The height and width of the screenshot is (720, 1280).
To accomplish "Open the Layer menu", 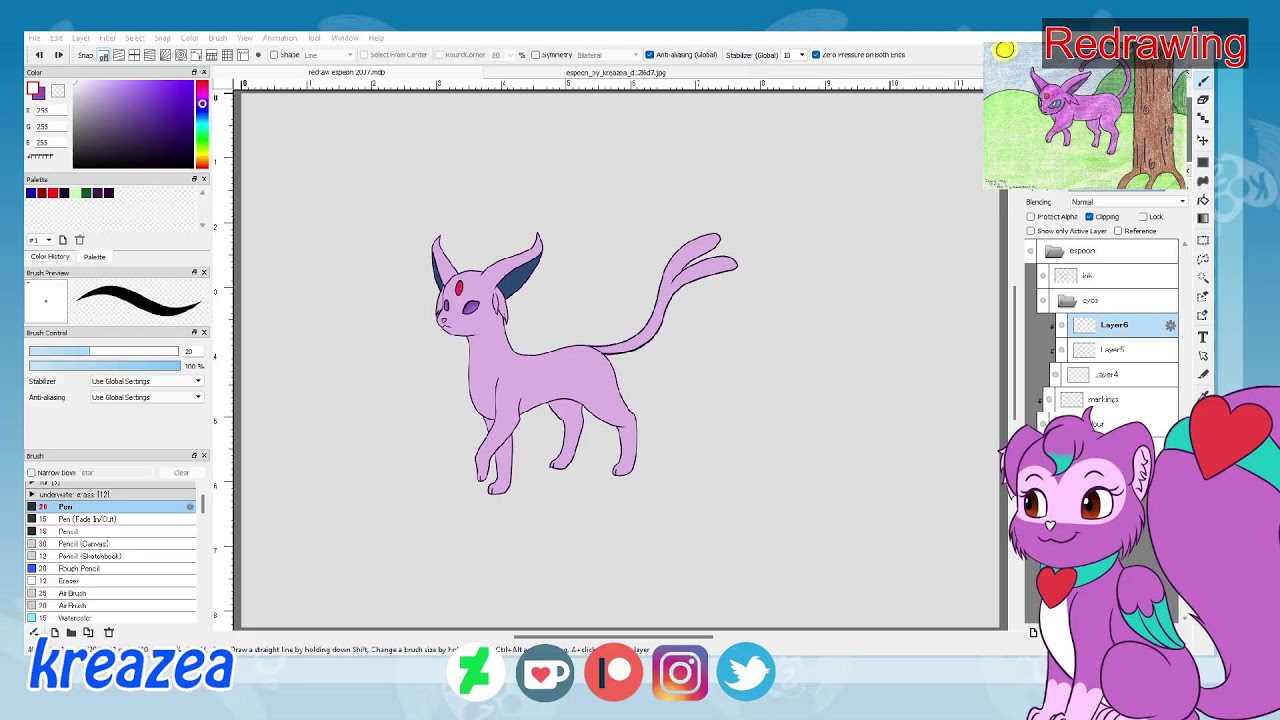I will pos(81,38).
